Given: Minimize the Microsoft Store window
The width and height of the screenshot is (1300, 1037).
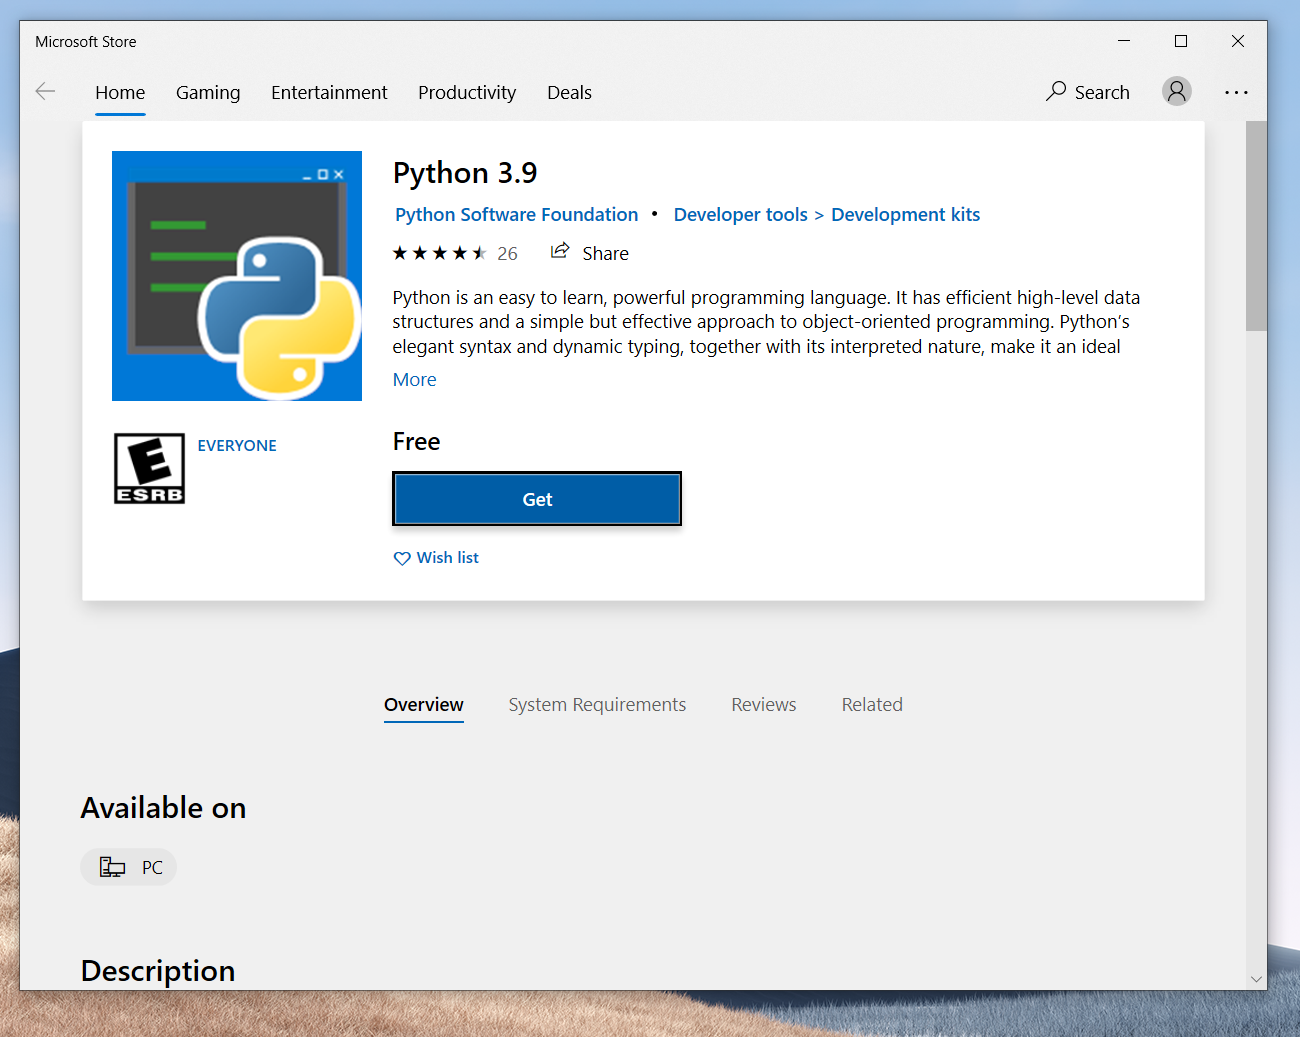Looking at the screenshot, I should pos(1124,41).
